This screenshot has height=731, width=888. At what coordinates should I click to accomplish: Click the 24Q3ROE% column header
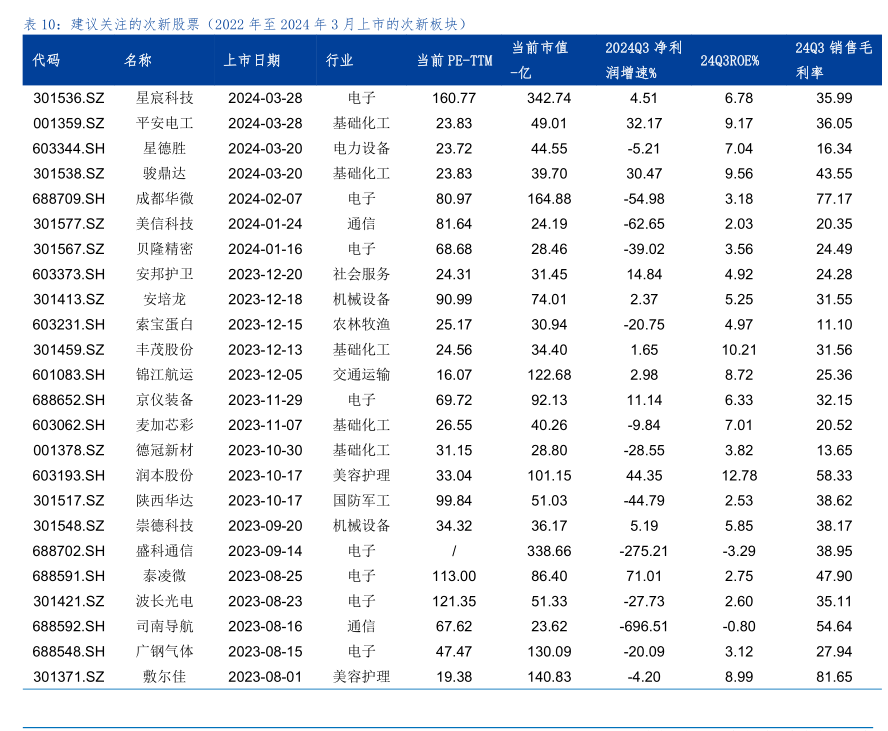coord(729,61)
